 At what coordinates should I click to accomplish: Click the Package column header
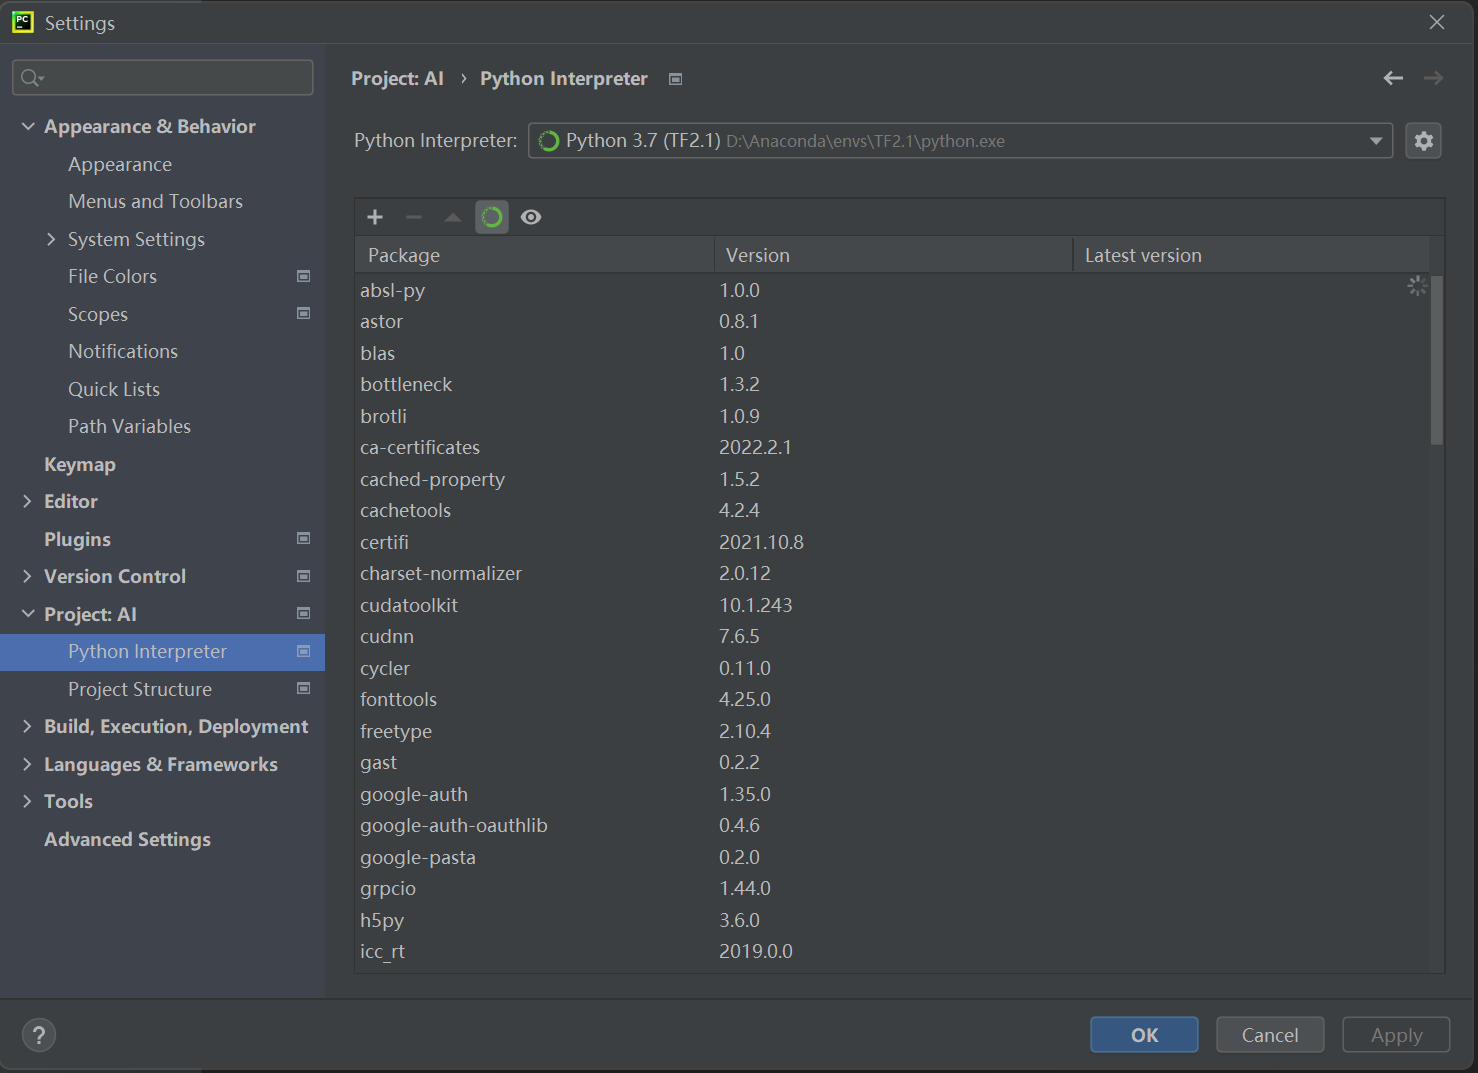click(534, 255)
